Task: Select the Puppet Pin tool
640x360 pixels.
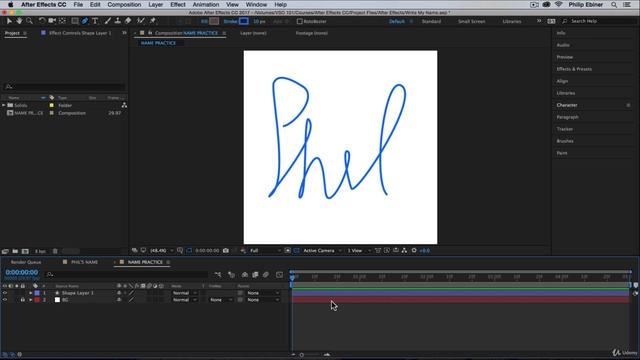Action: (153, 21)
